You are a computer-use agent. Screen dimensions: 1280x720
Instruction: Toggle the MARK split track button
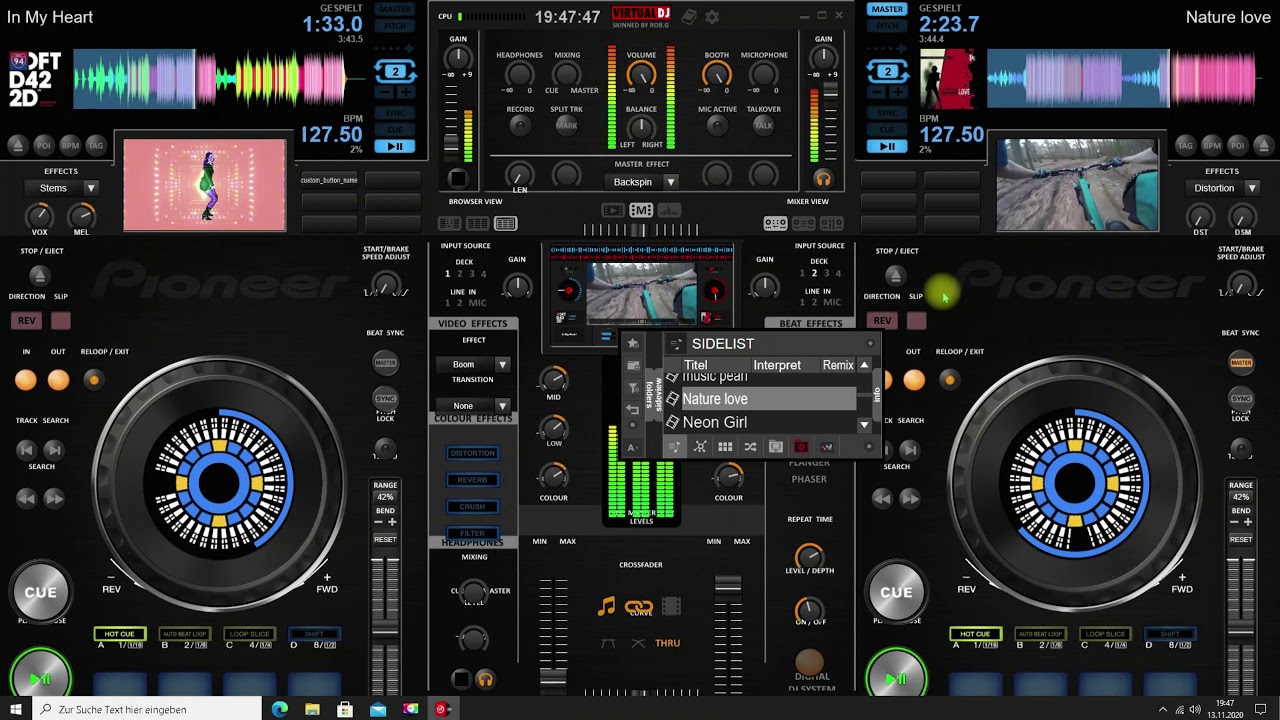point(566,125)
